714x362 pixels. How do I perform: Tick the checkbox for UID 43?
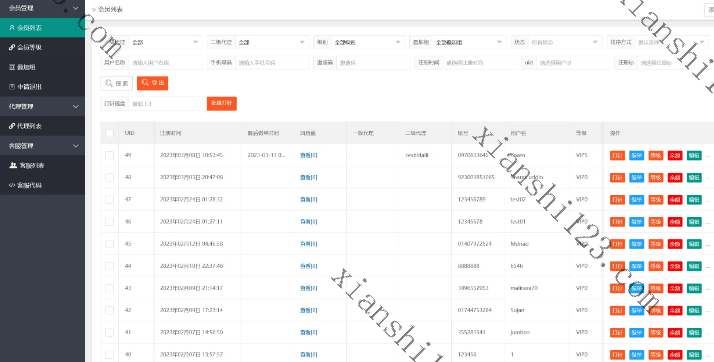click(109, 288)
